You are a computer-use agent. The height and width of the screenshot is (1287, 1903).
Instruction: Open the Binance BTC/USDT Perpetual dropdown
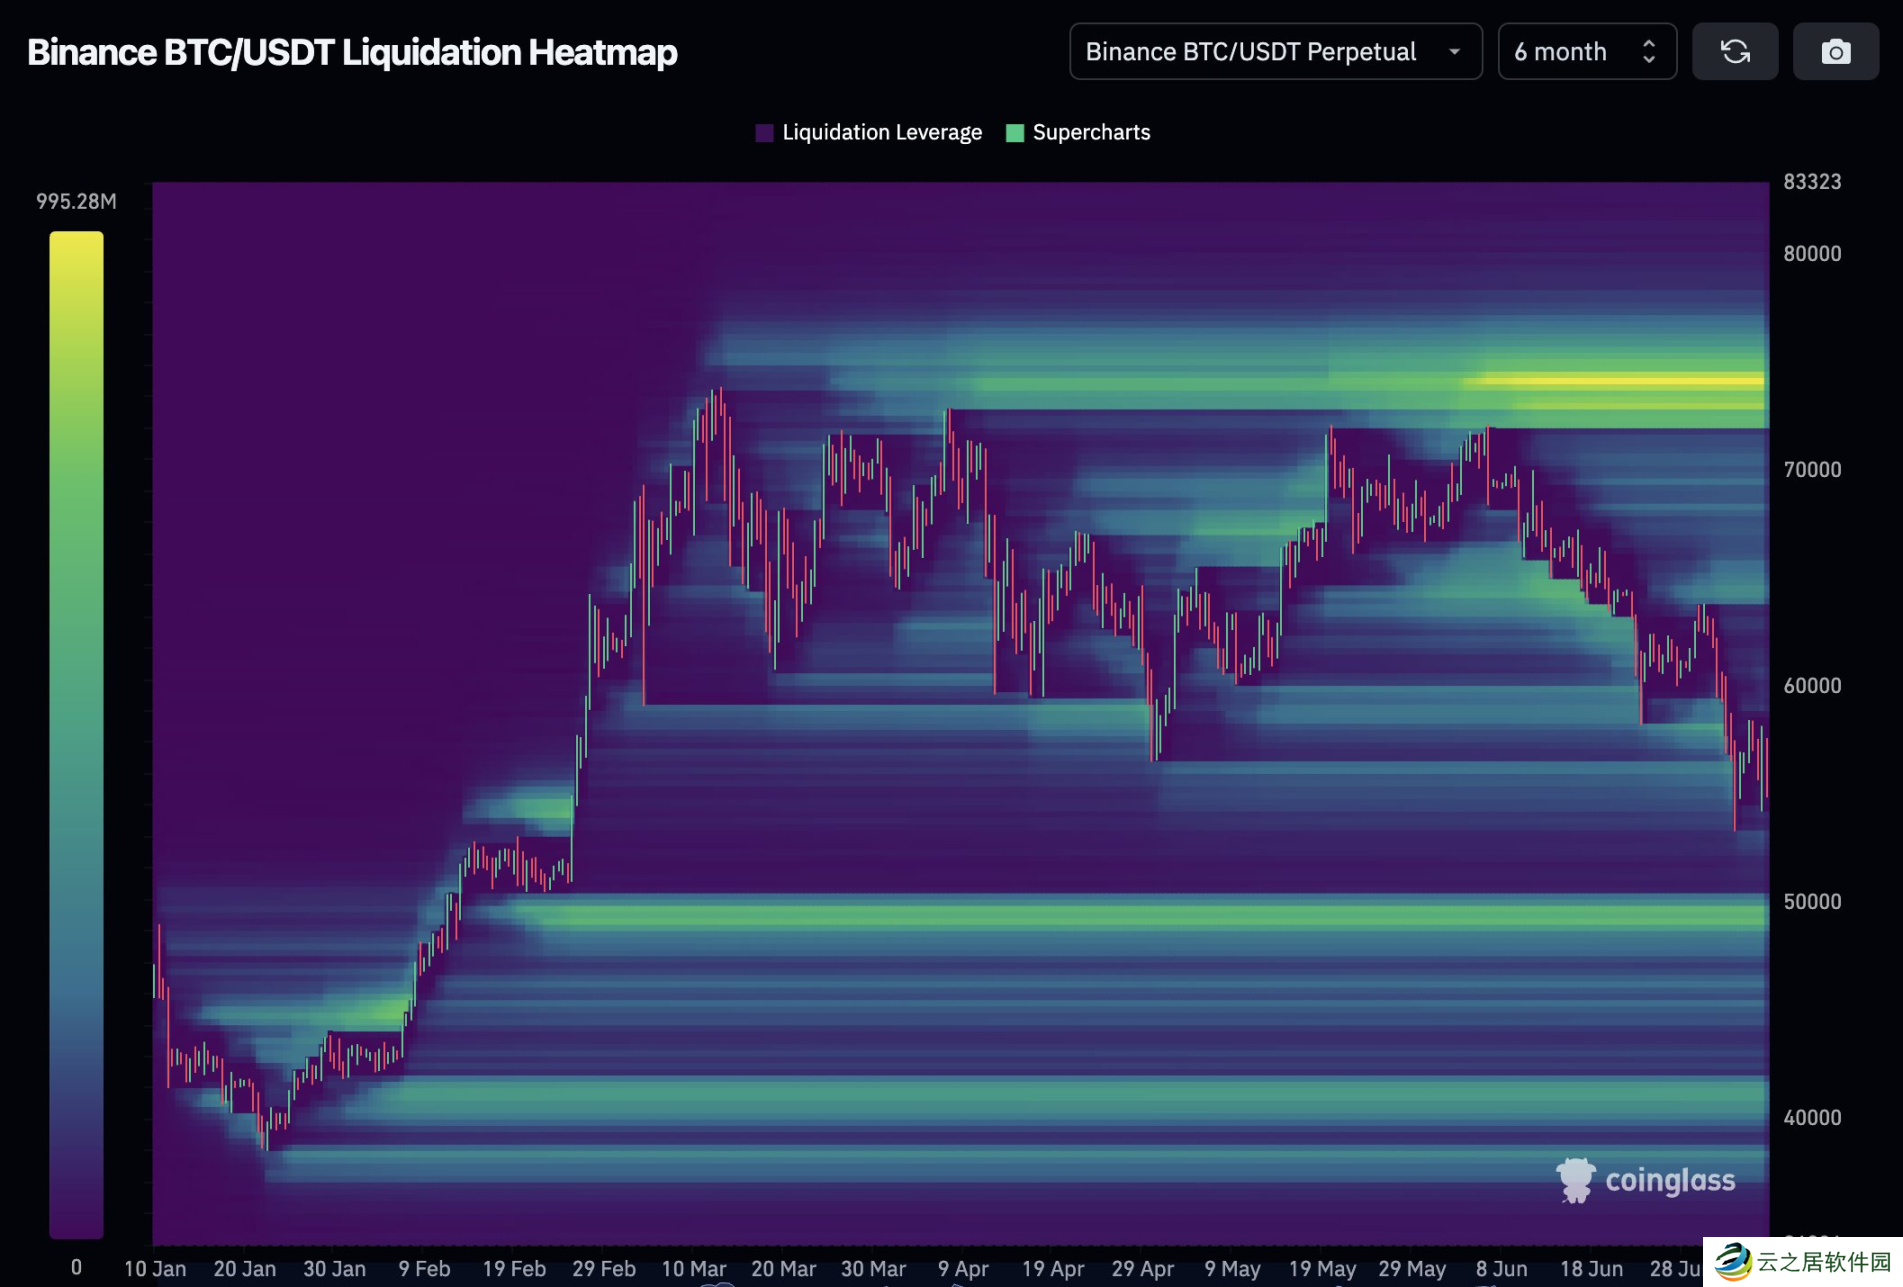tap(1275, 52)
